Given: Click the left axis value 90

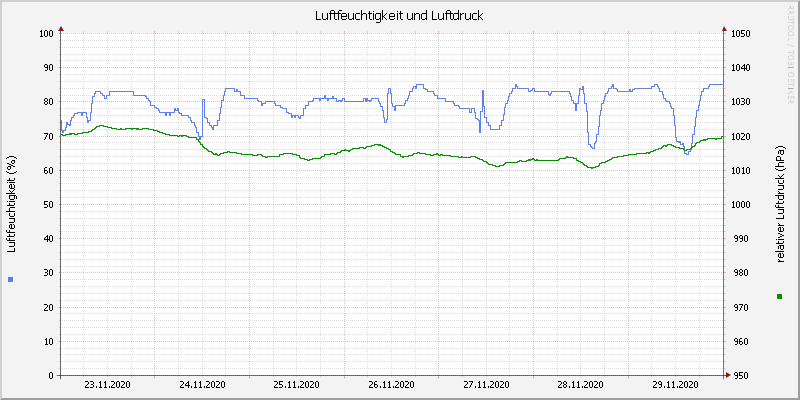Looking at the screenshot, I should [48, 68].
